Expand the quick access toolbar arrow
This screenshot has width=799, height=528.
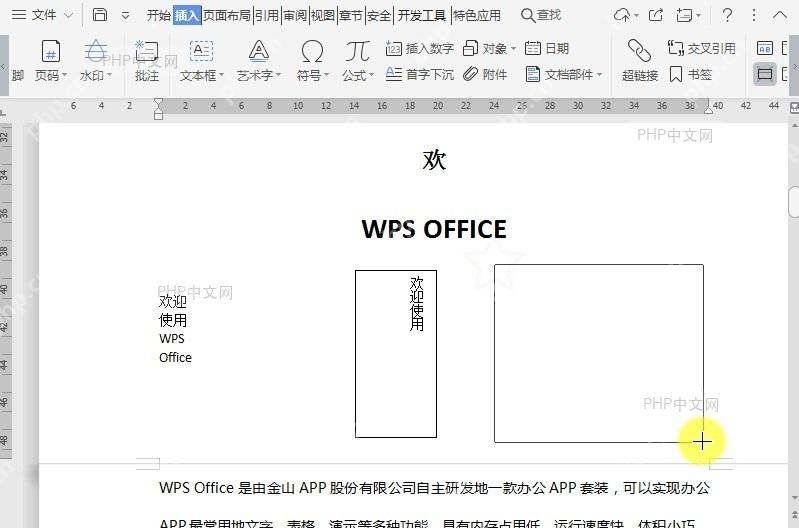(125, 16)
